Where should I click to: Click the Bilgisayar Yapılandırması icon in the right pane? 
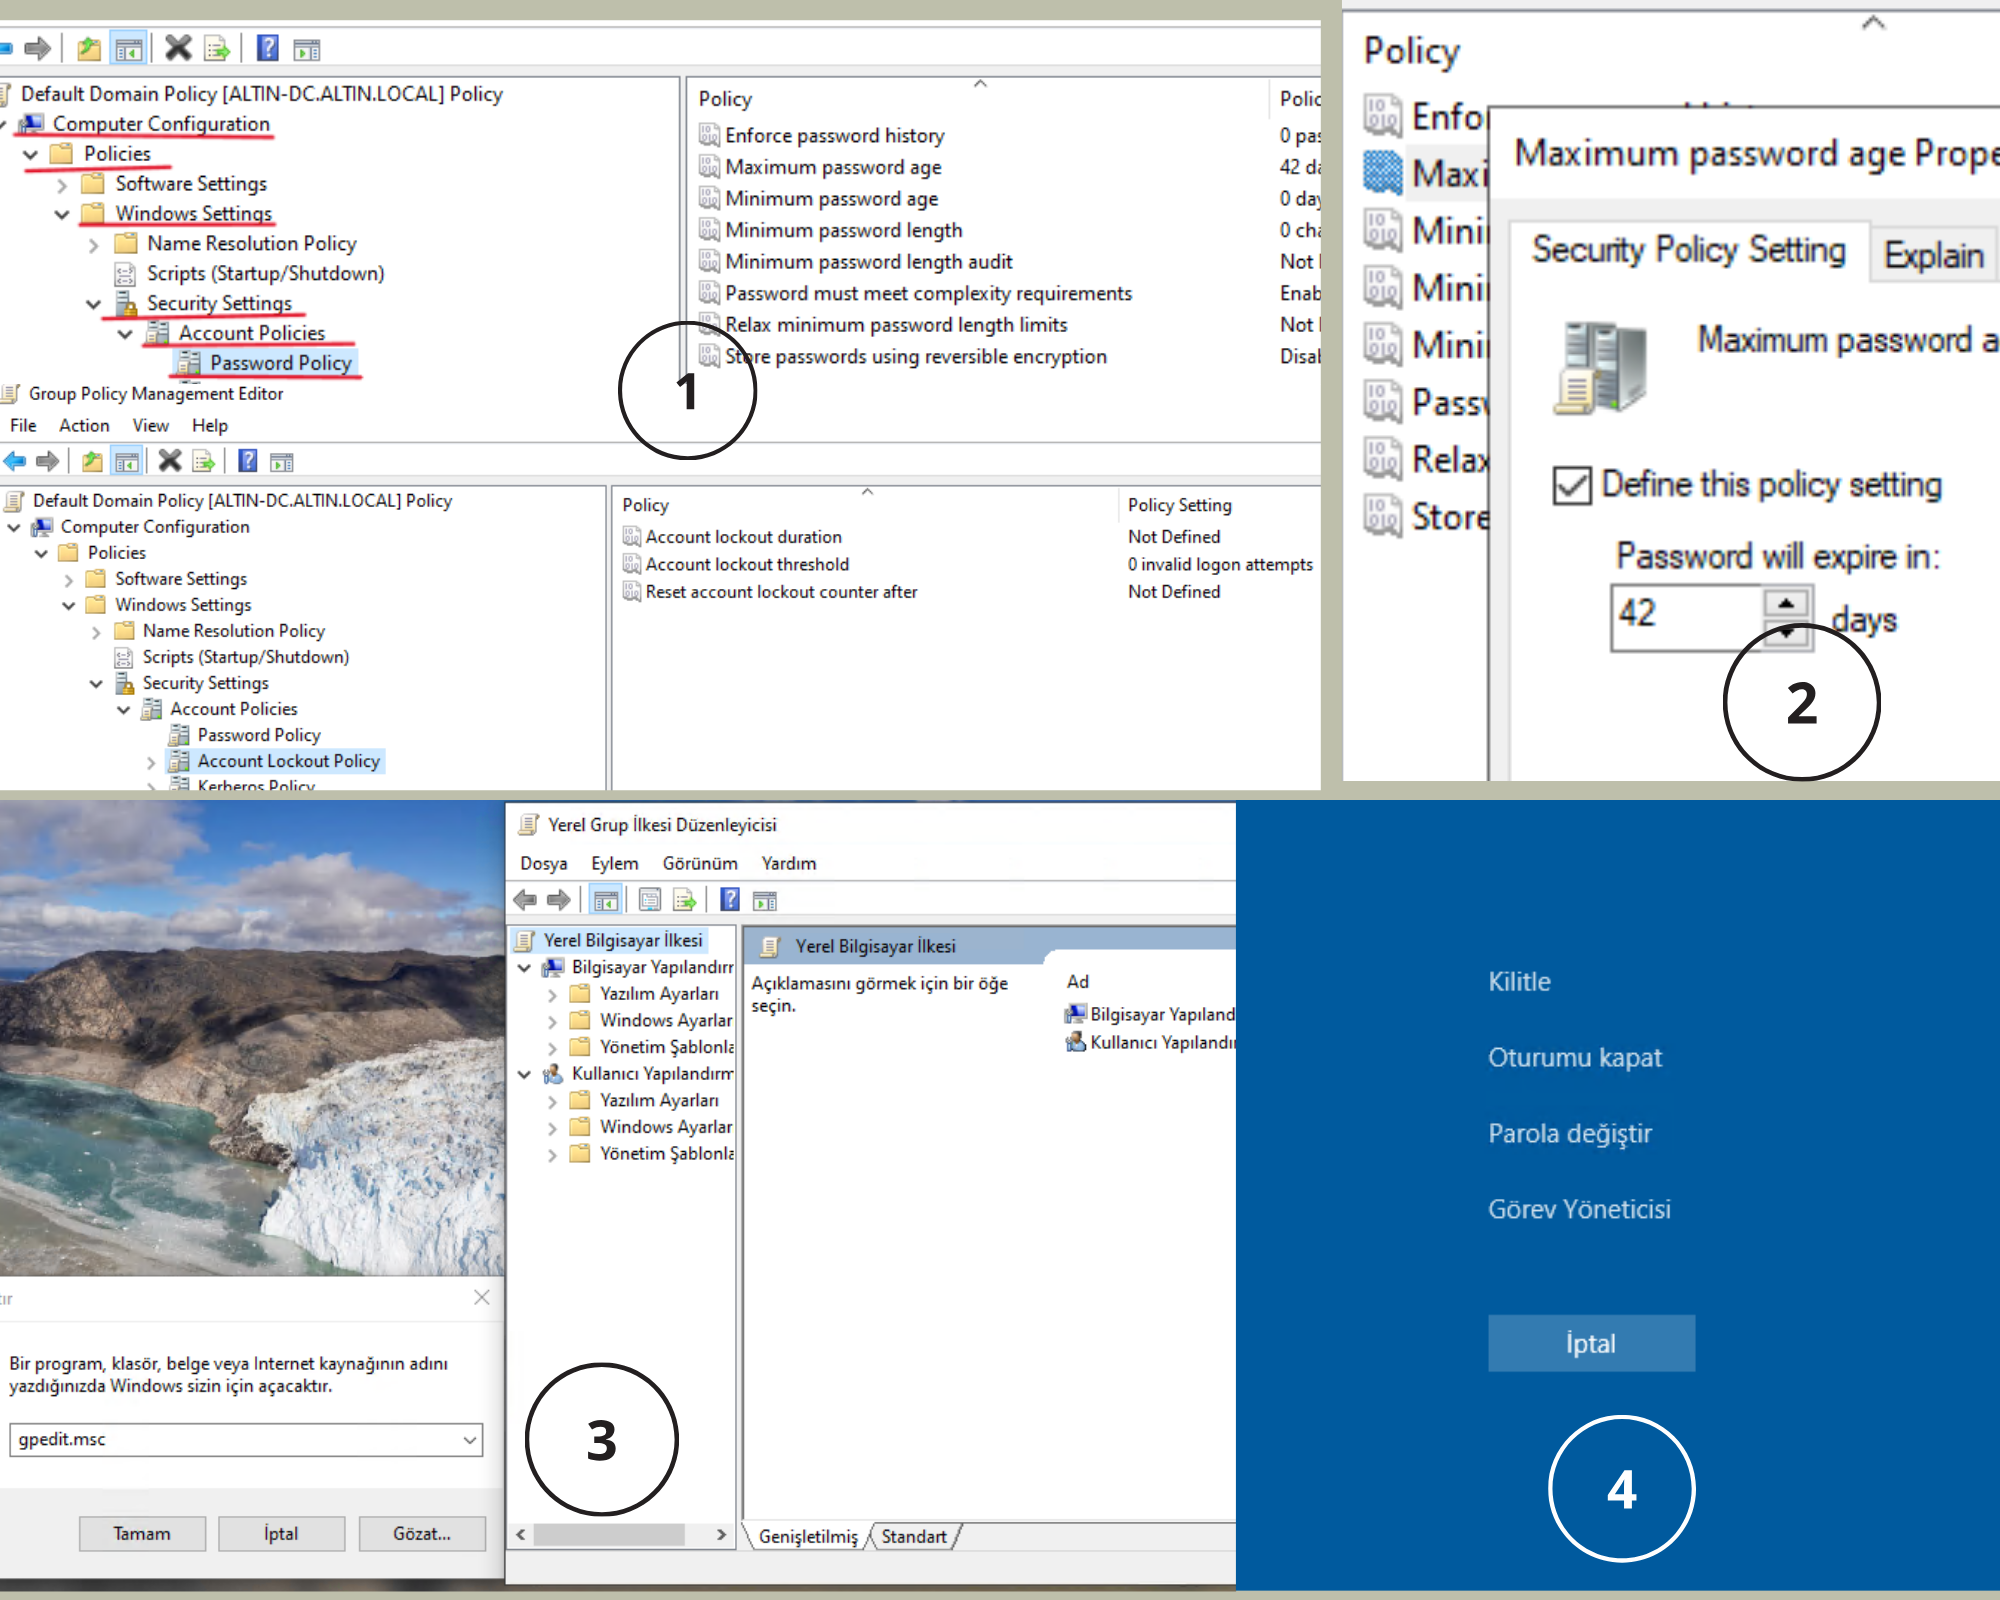[1075, 1014]
